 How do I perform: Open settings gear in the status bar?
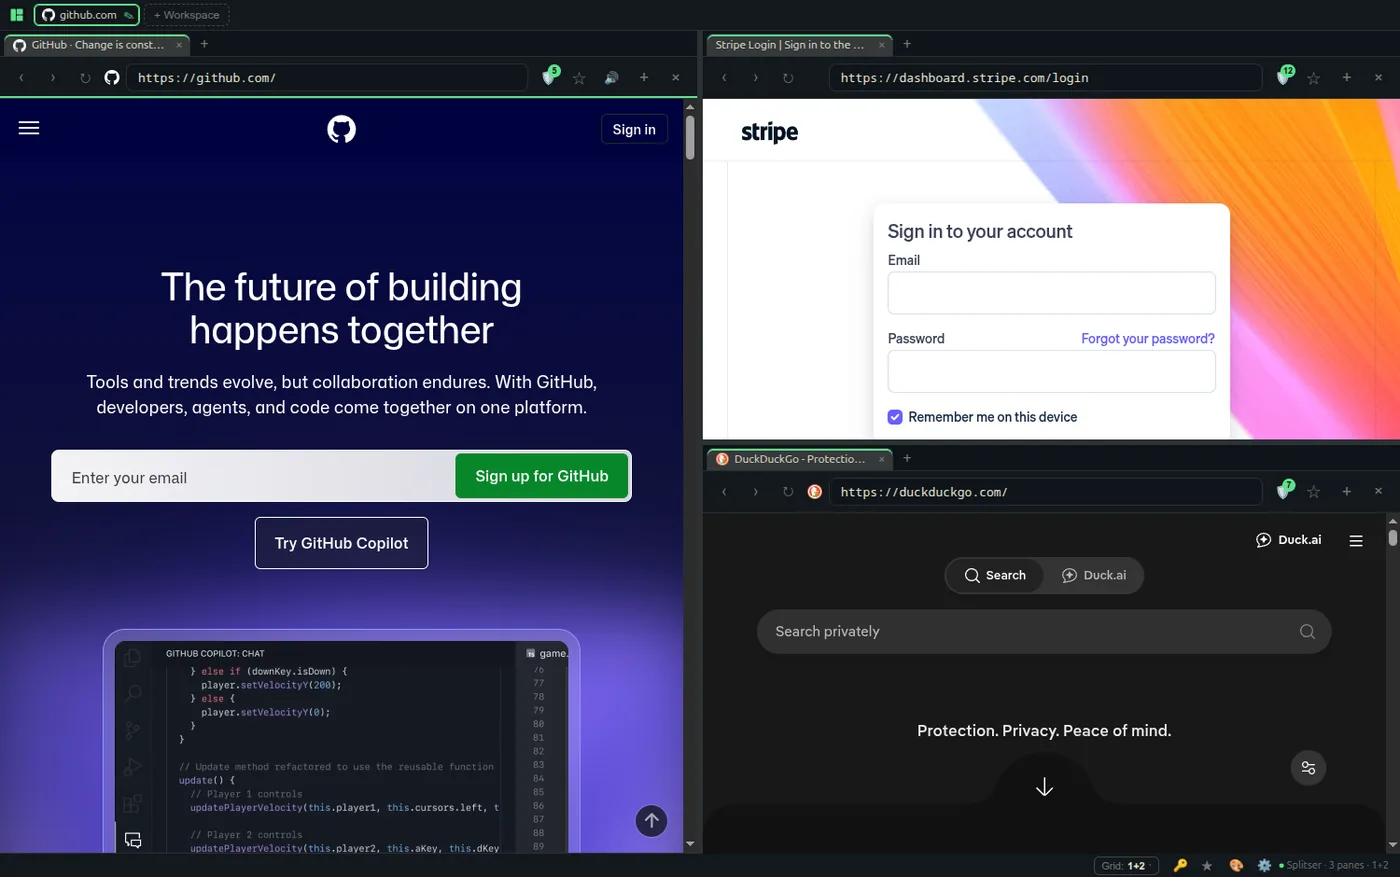(1264, 865)
